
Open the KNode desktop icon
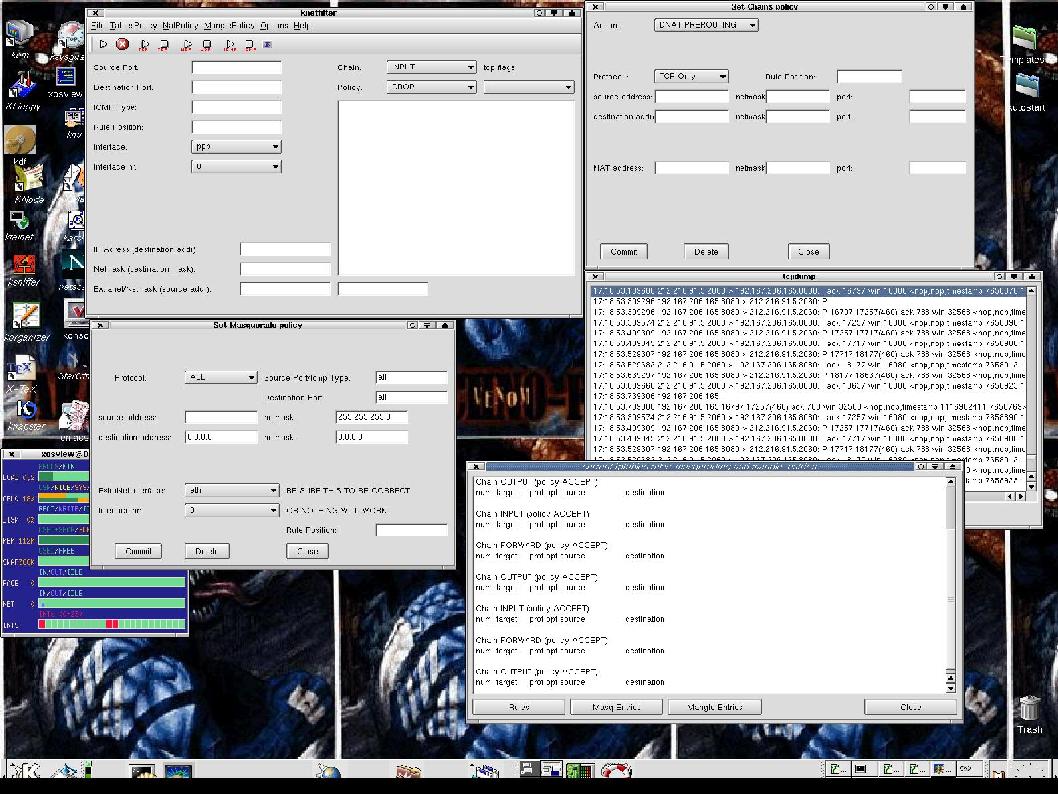28,183
